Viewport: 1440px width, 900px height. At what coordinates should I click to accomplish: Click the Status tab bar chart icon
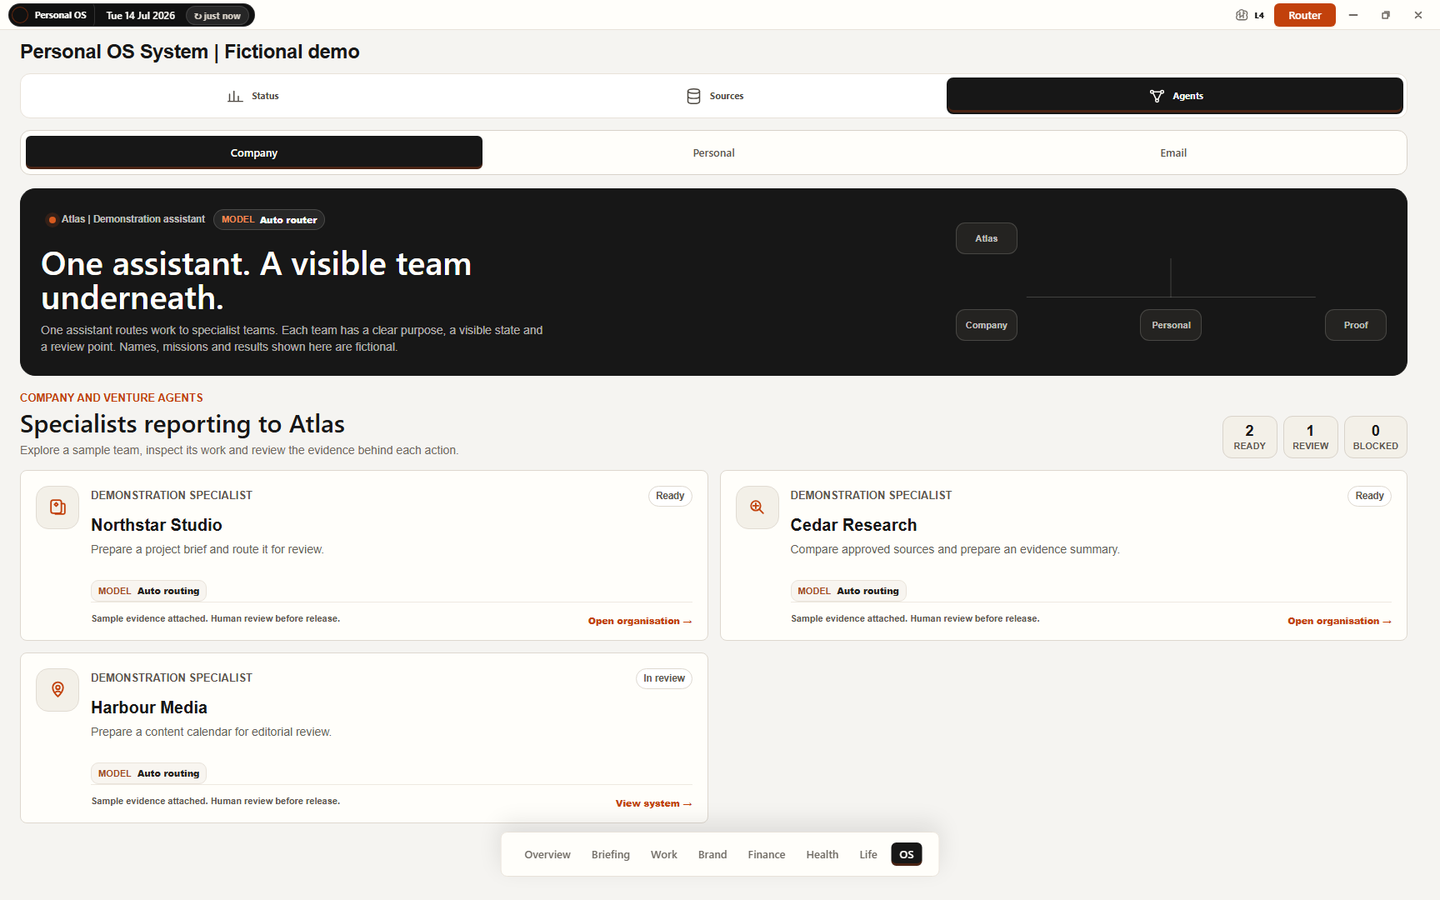(235, 96)
